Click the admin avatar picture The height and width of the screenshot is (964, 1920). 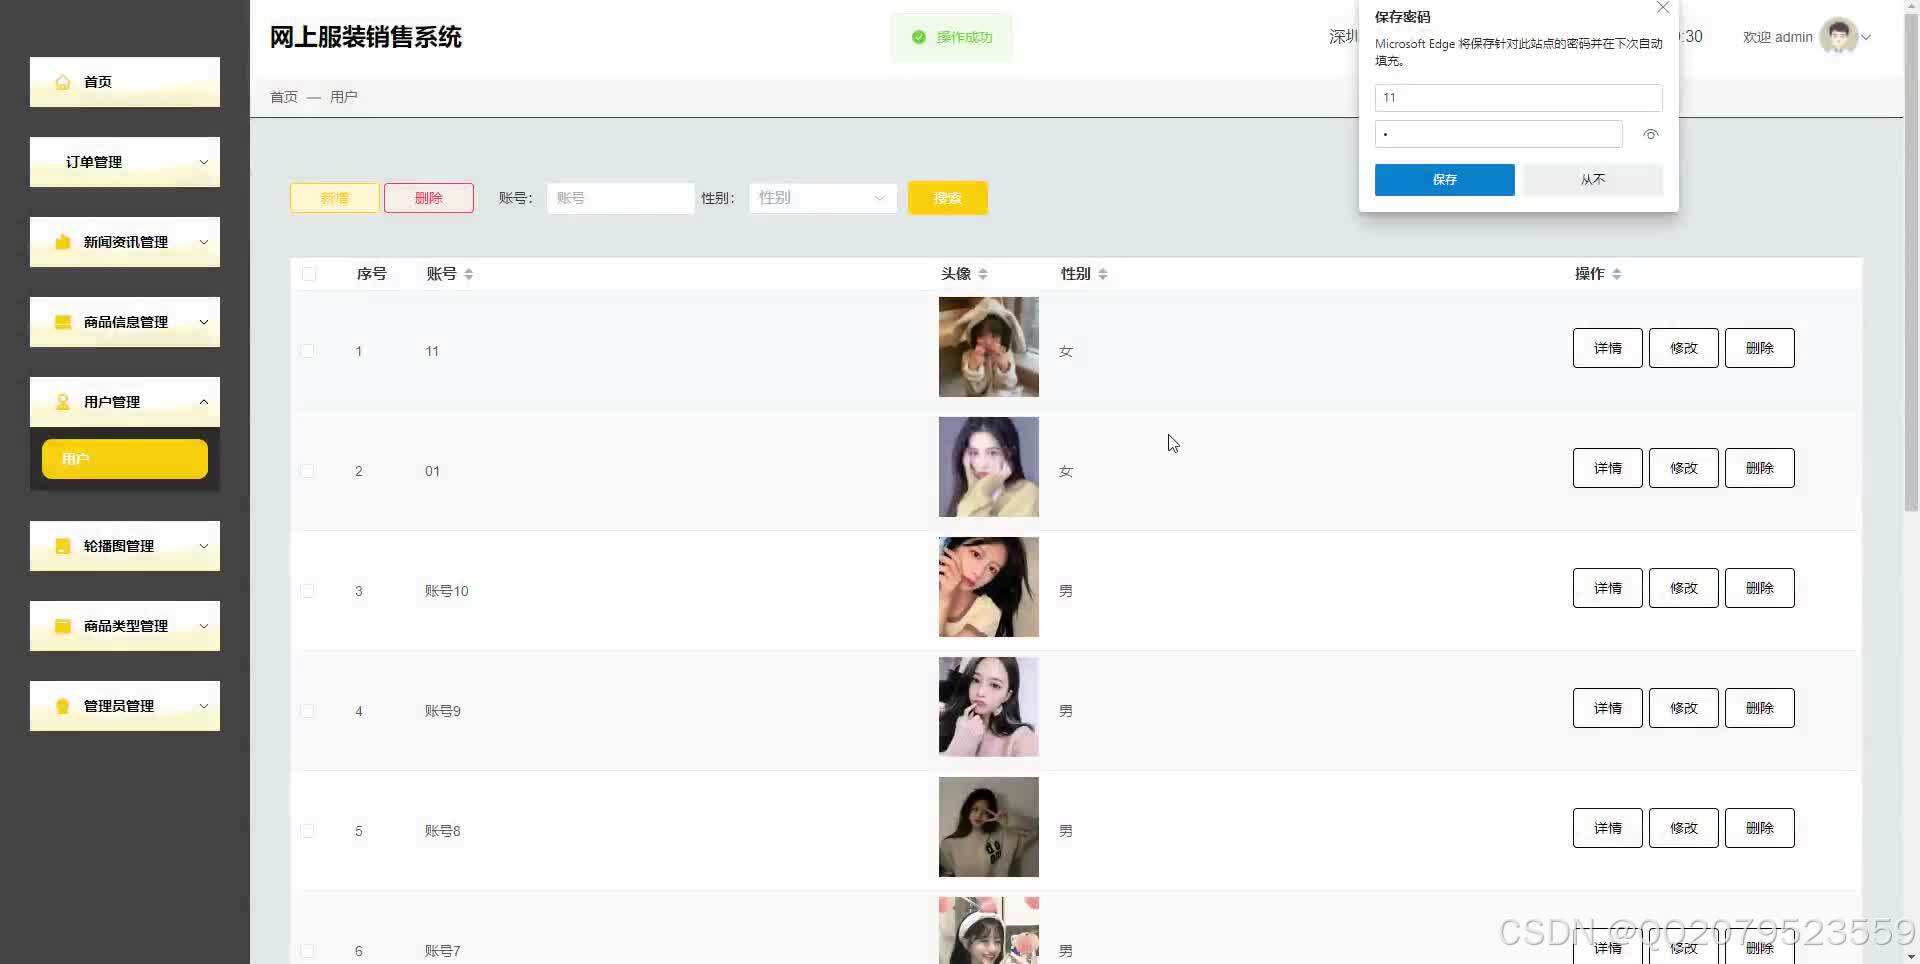tap(1838, 37)
